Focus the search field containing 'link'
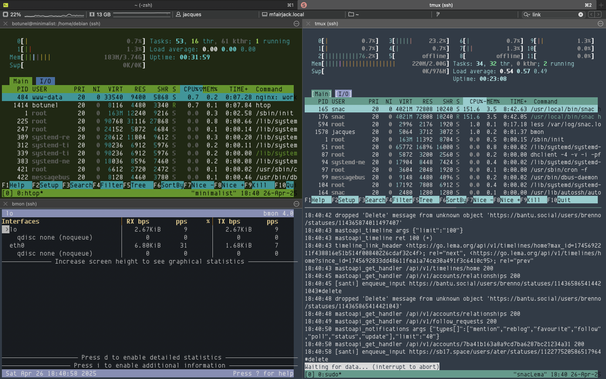Viewport: 606px width, 379px height. tap(554, 14)
